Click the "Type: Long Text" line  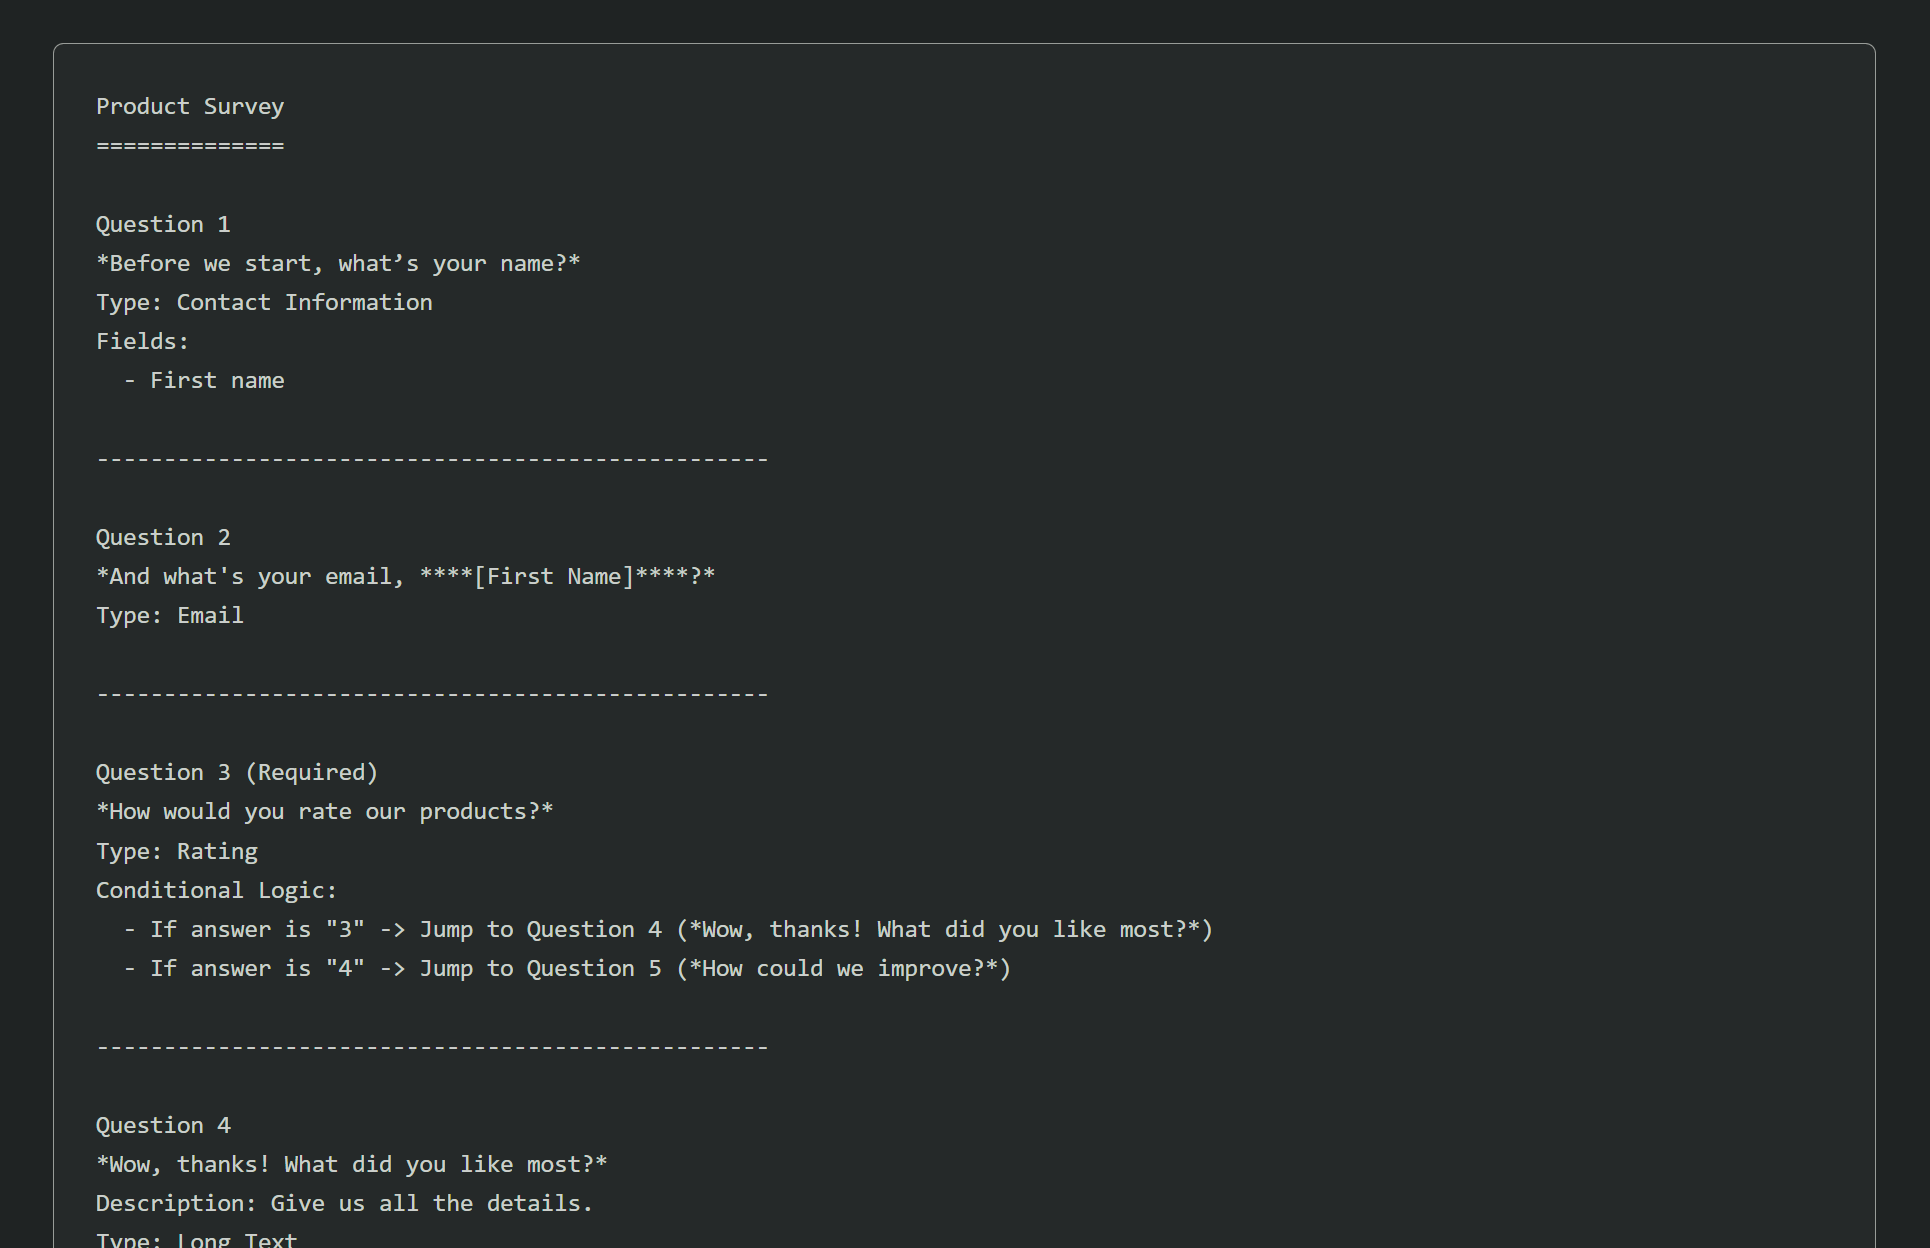[196, 1240]
